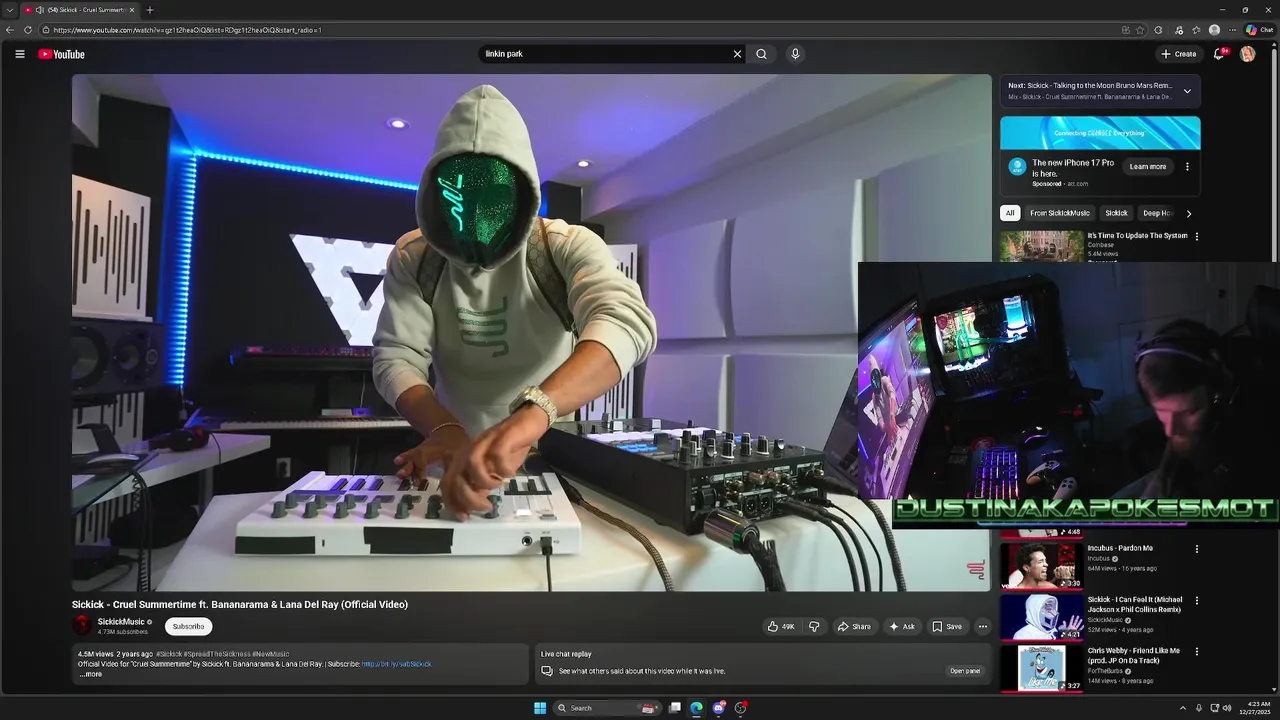Open YouTube account avatar menu
1280x720 pixels.
pyautogui.click(x=1247, y=54)
